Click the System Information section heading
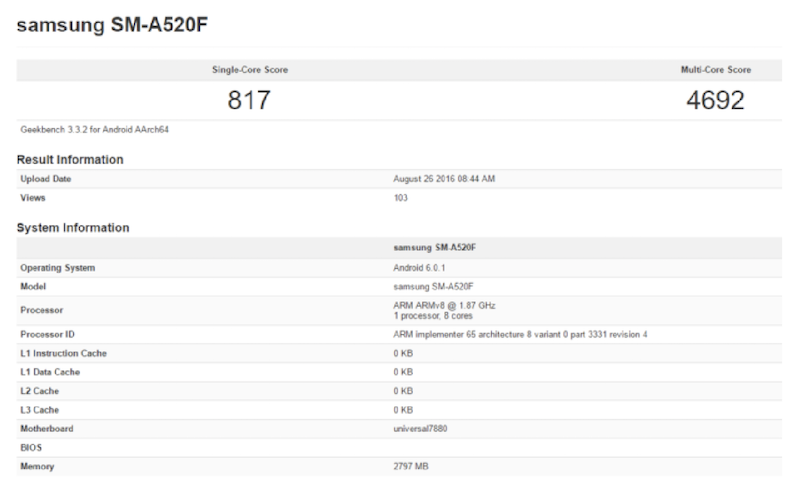The height and width of the screenshot is (500, 800). click(73, 228)
